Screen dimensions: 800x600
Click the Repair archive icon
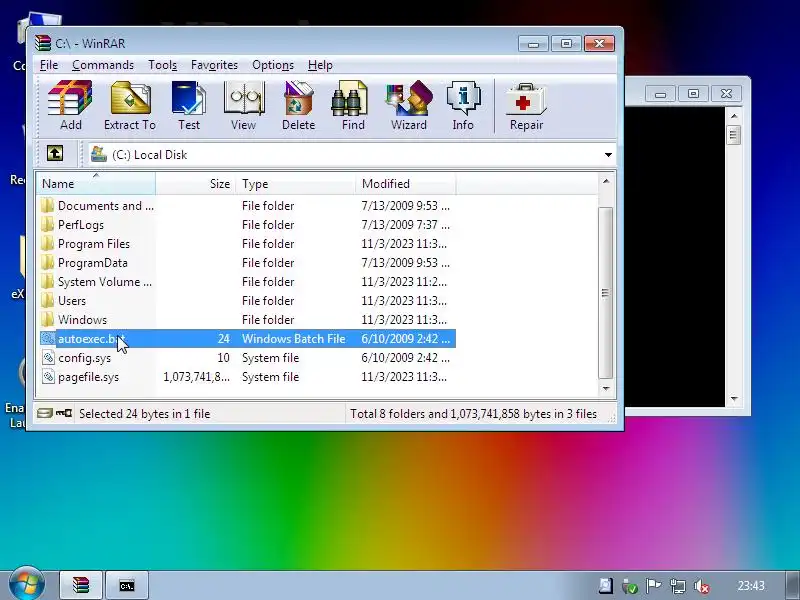tap(527, 106)
